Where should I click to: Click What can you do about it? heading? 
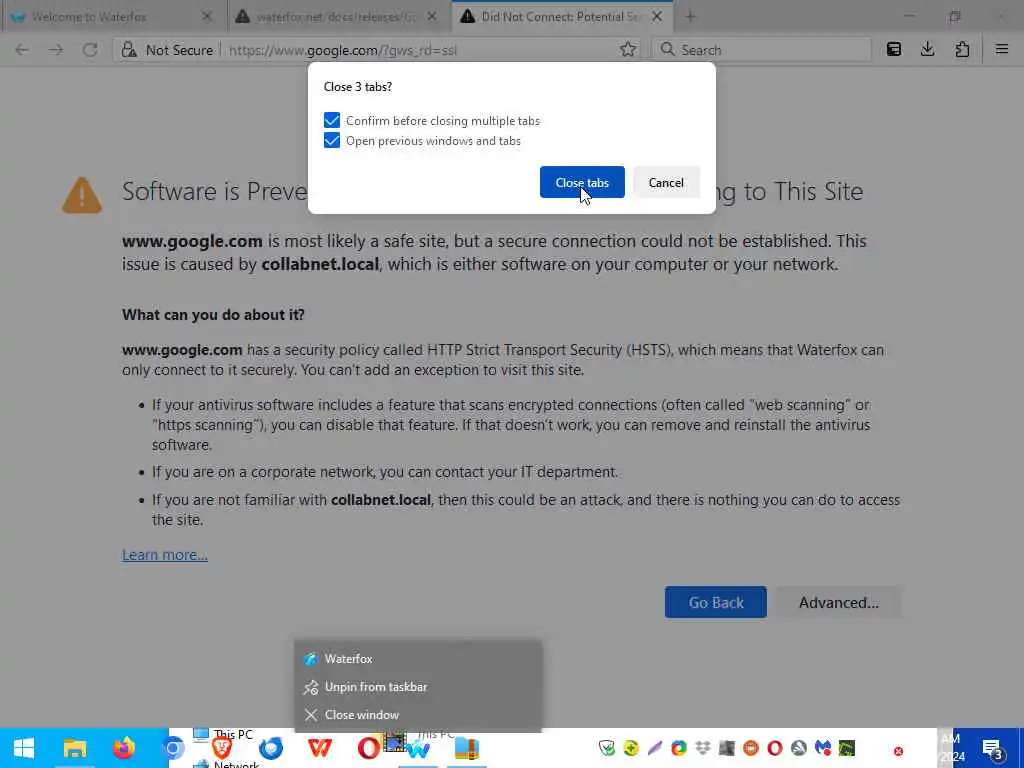click(x=214, y=315)
